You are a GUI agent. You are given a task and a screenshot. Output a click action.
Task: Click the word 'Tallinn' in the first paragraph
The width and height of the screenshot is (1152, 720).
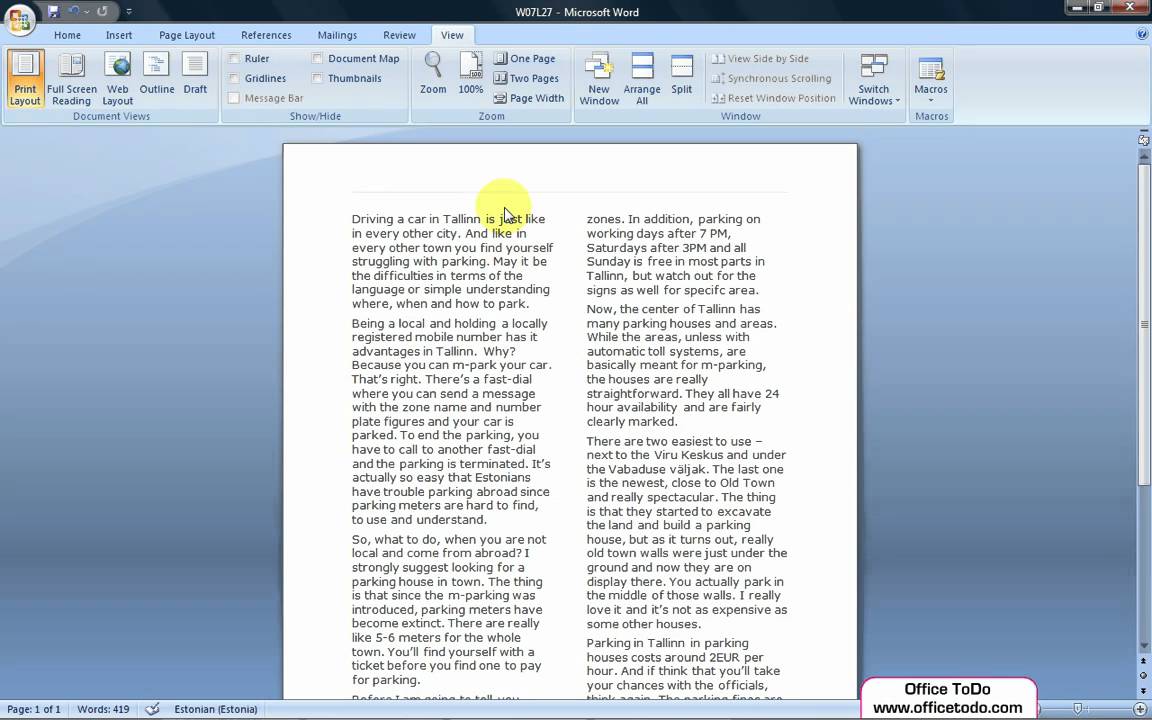tap(461, 219)
